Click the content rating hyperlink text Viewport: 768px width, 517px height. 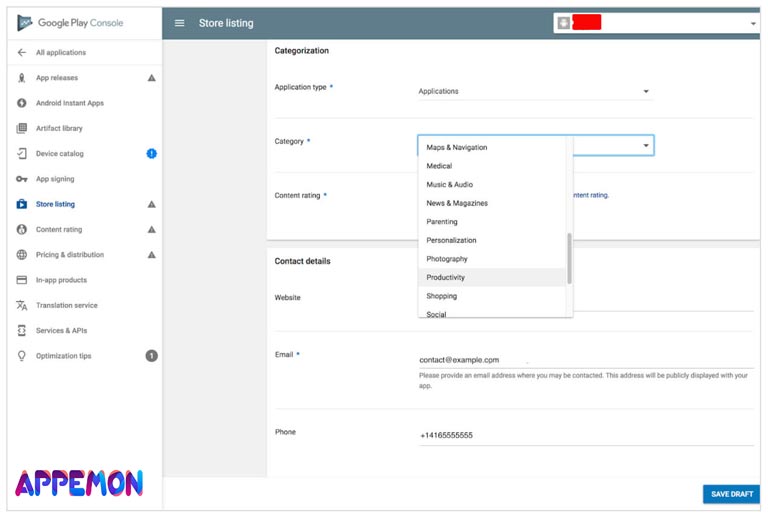[591, 195]
